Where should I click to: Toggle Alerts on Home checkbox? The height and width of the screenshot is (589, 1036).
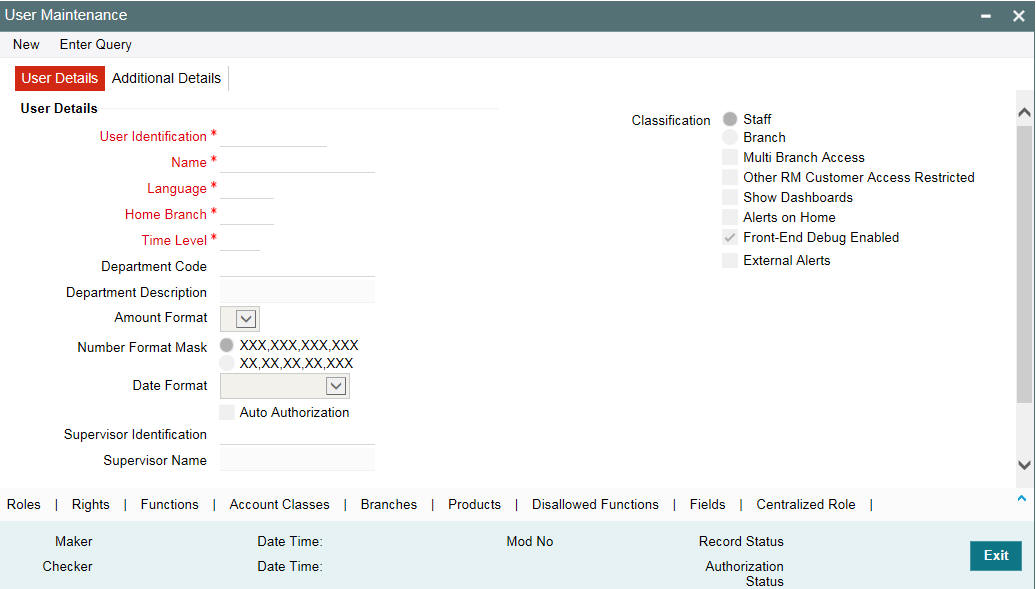(x=729, y=217)
